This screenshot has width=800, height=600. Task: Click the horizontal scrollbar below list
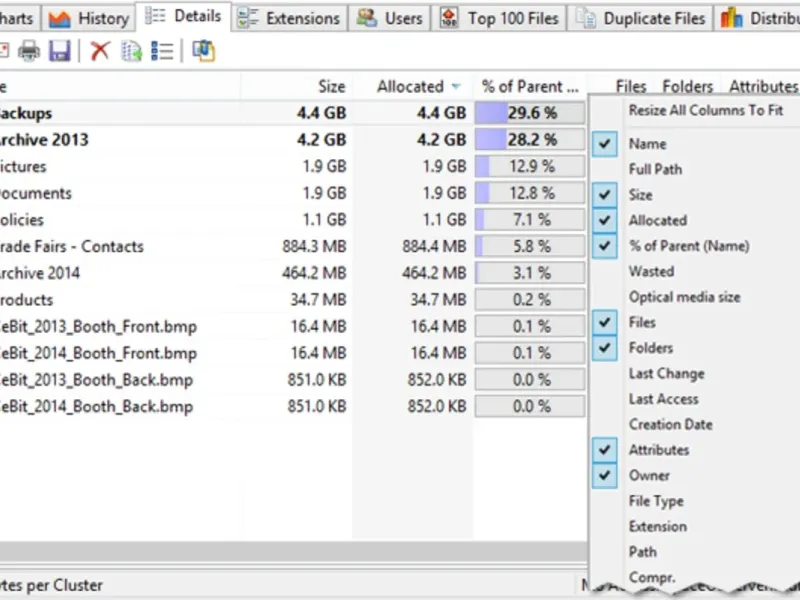click(x=293, y=552)
